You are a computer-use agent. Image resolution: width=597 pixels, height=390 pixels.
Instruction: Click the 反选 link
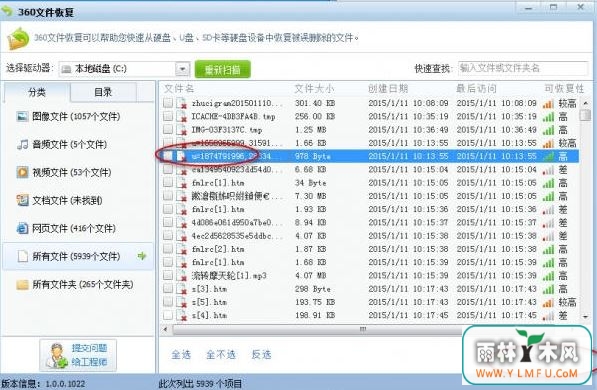(x=261, y=355)
